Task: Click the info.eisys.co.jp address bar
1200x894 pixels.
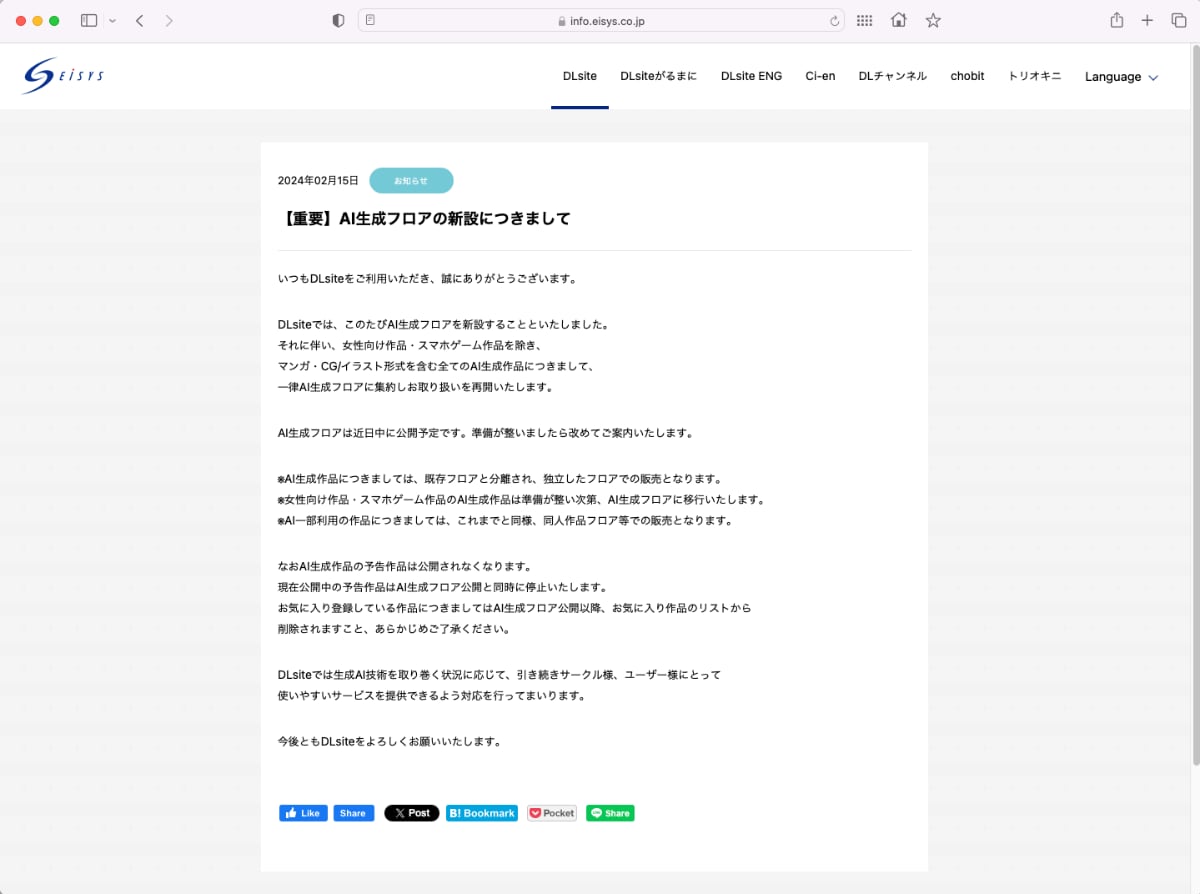Action: click(601, 20)
